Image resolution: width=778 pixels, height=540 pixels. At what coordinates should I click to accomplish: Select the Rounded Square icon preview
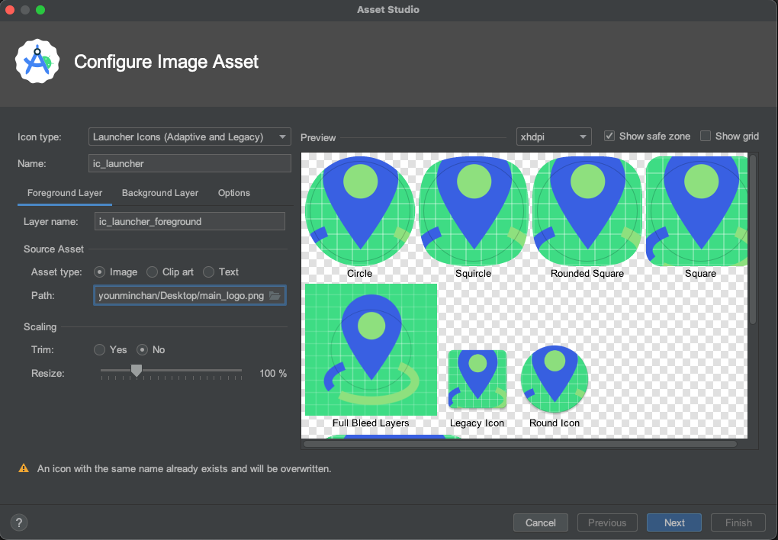[587, 211]
